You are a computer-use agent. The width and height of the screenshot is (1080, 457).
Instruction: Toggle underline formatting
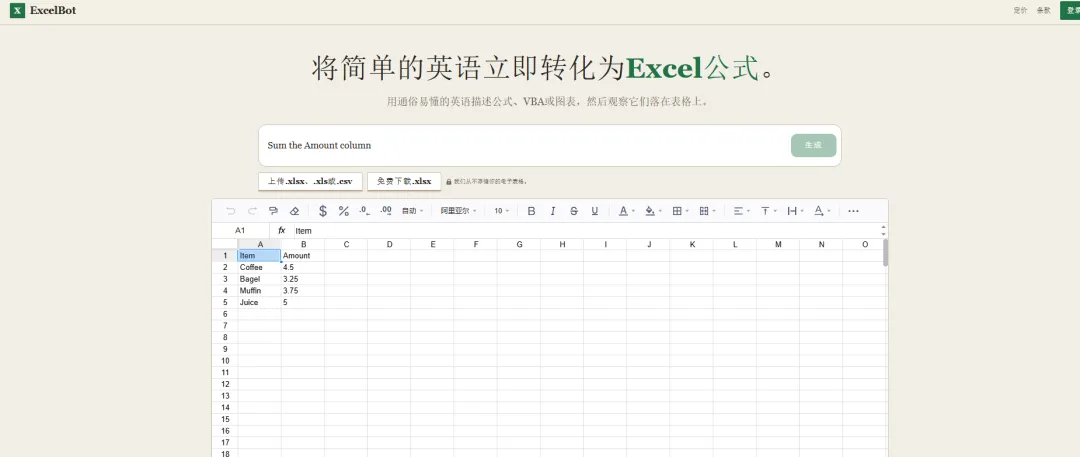tap(595, 211)
